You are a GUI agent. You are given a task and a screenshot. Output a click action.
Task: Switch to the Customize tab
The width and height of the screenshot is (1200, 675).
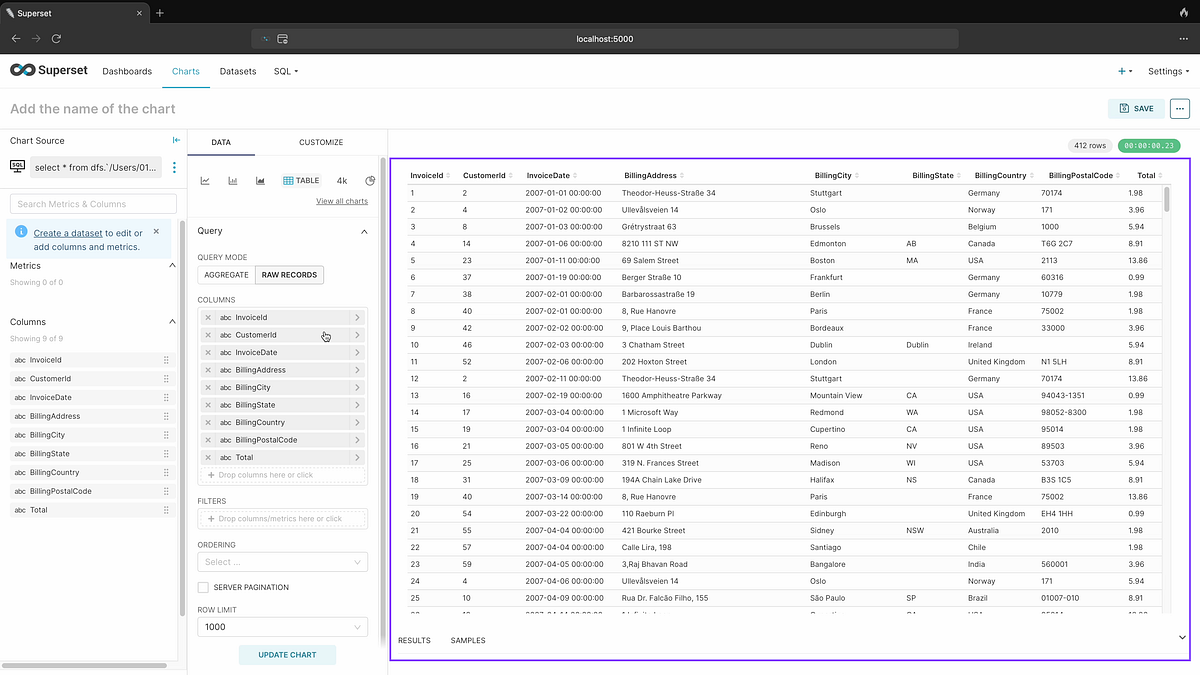(x=321, y=142)
